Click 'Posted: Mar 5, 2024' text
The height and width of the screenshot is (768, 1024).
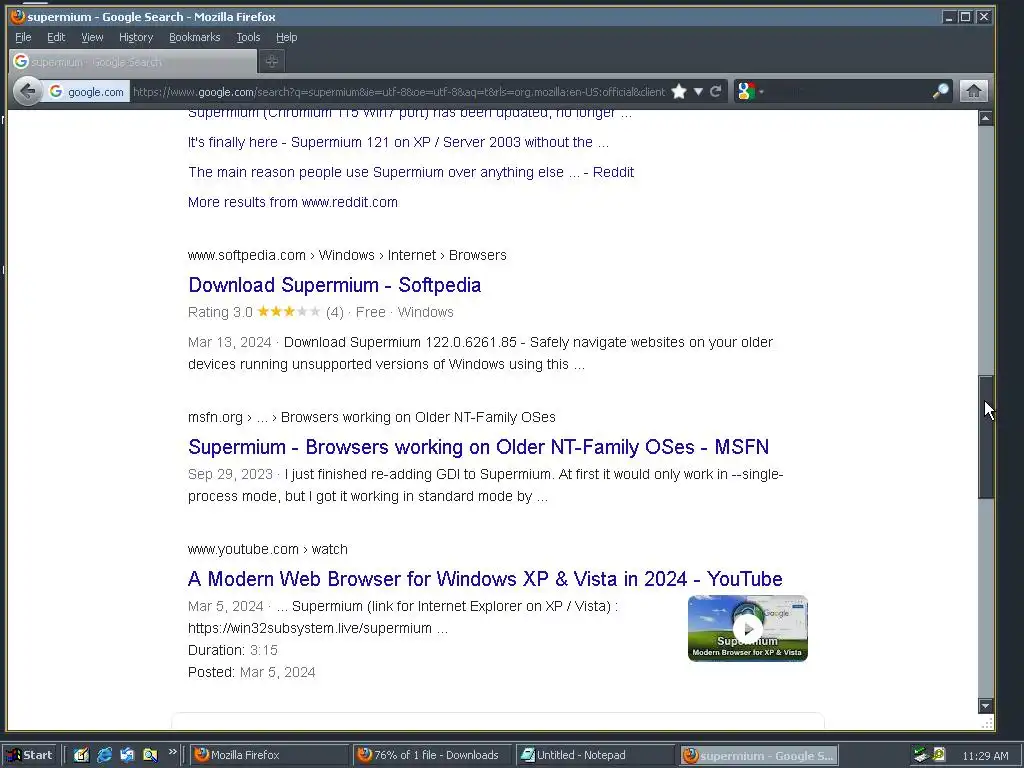point(251,672)
